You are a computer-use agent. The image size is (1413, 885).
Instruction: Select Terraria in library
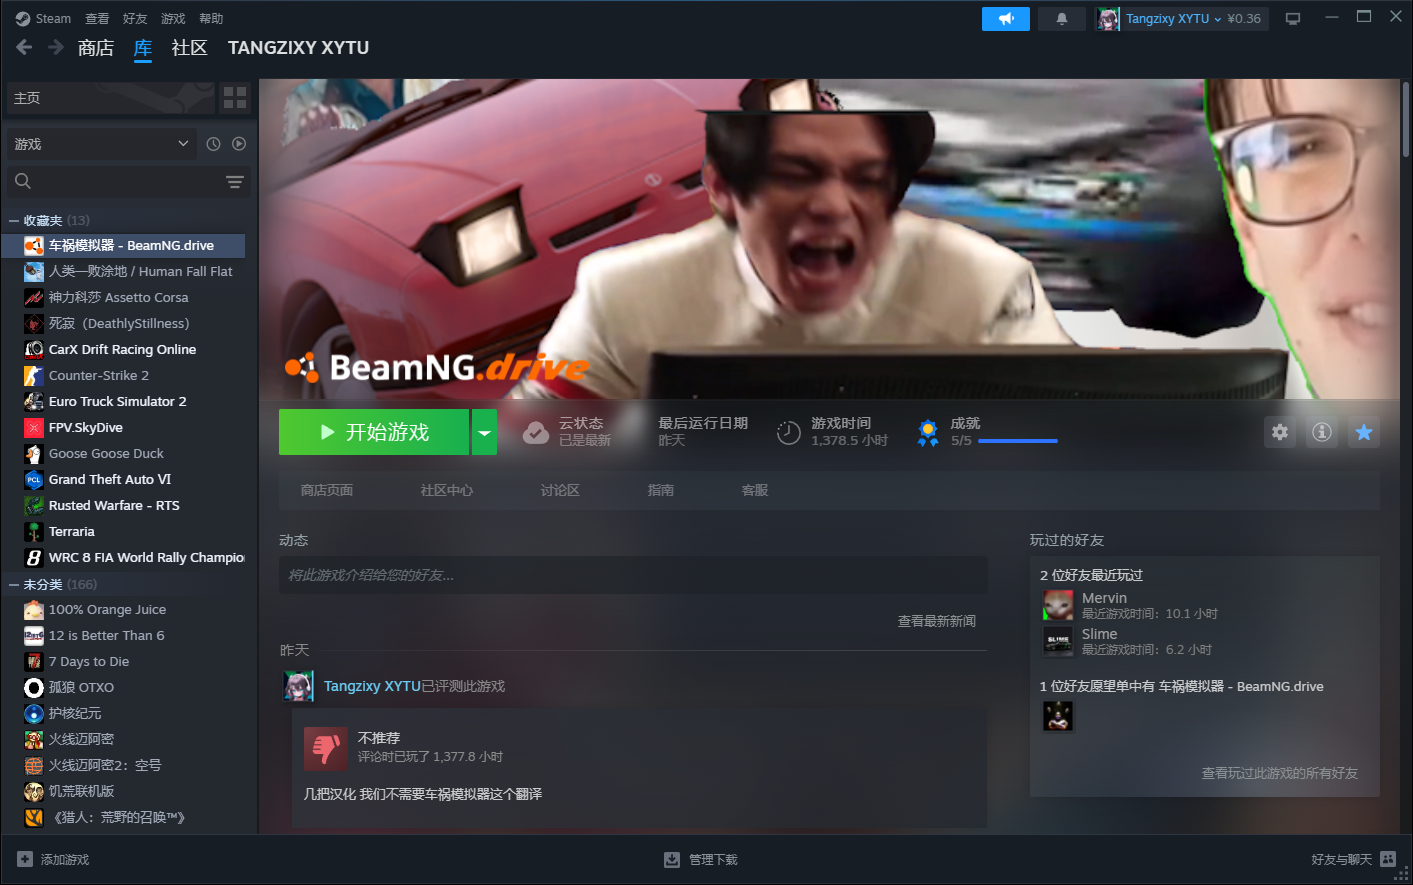click(123, 531)
